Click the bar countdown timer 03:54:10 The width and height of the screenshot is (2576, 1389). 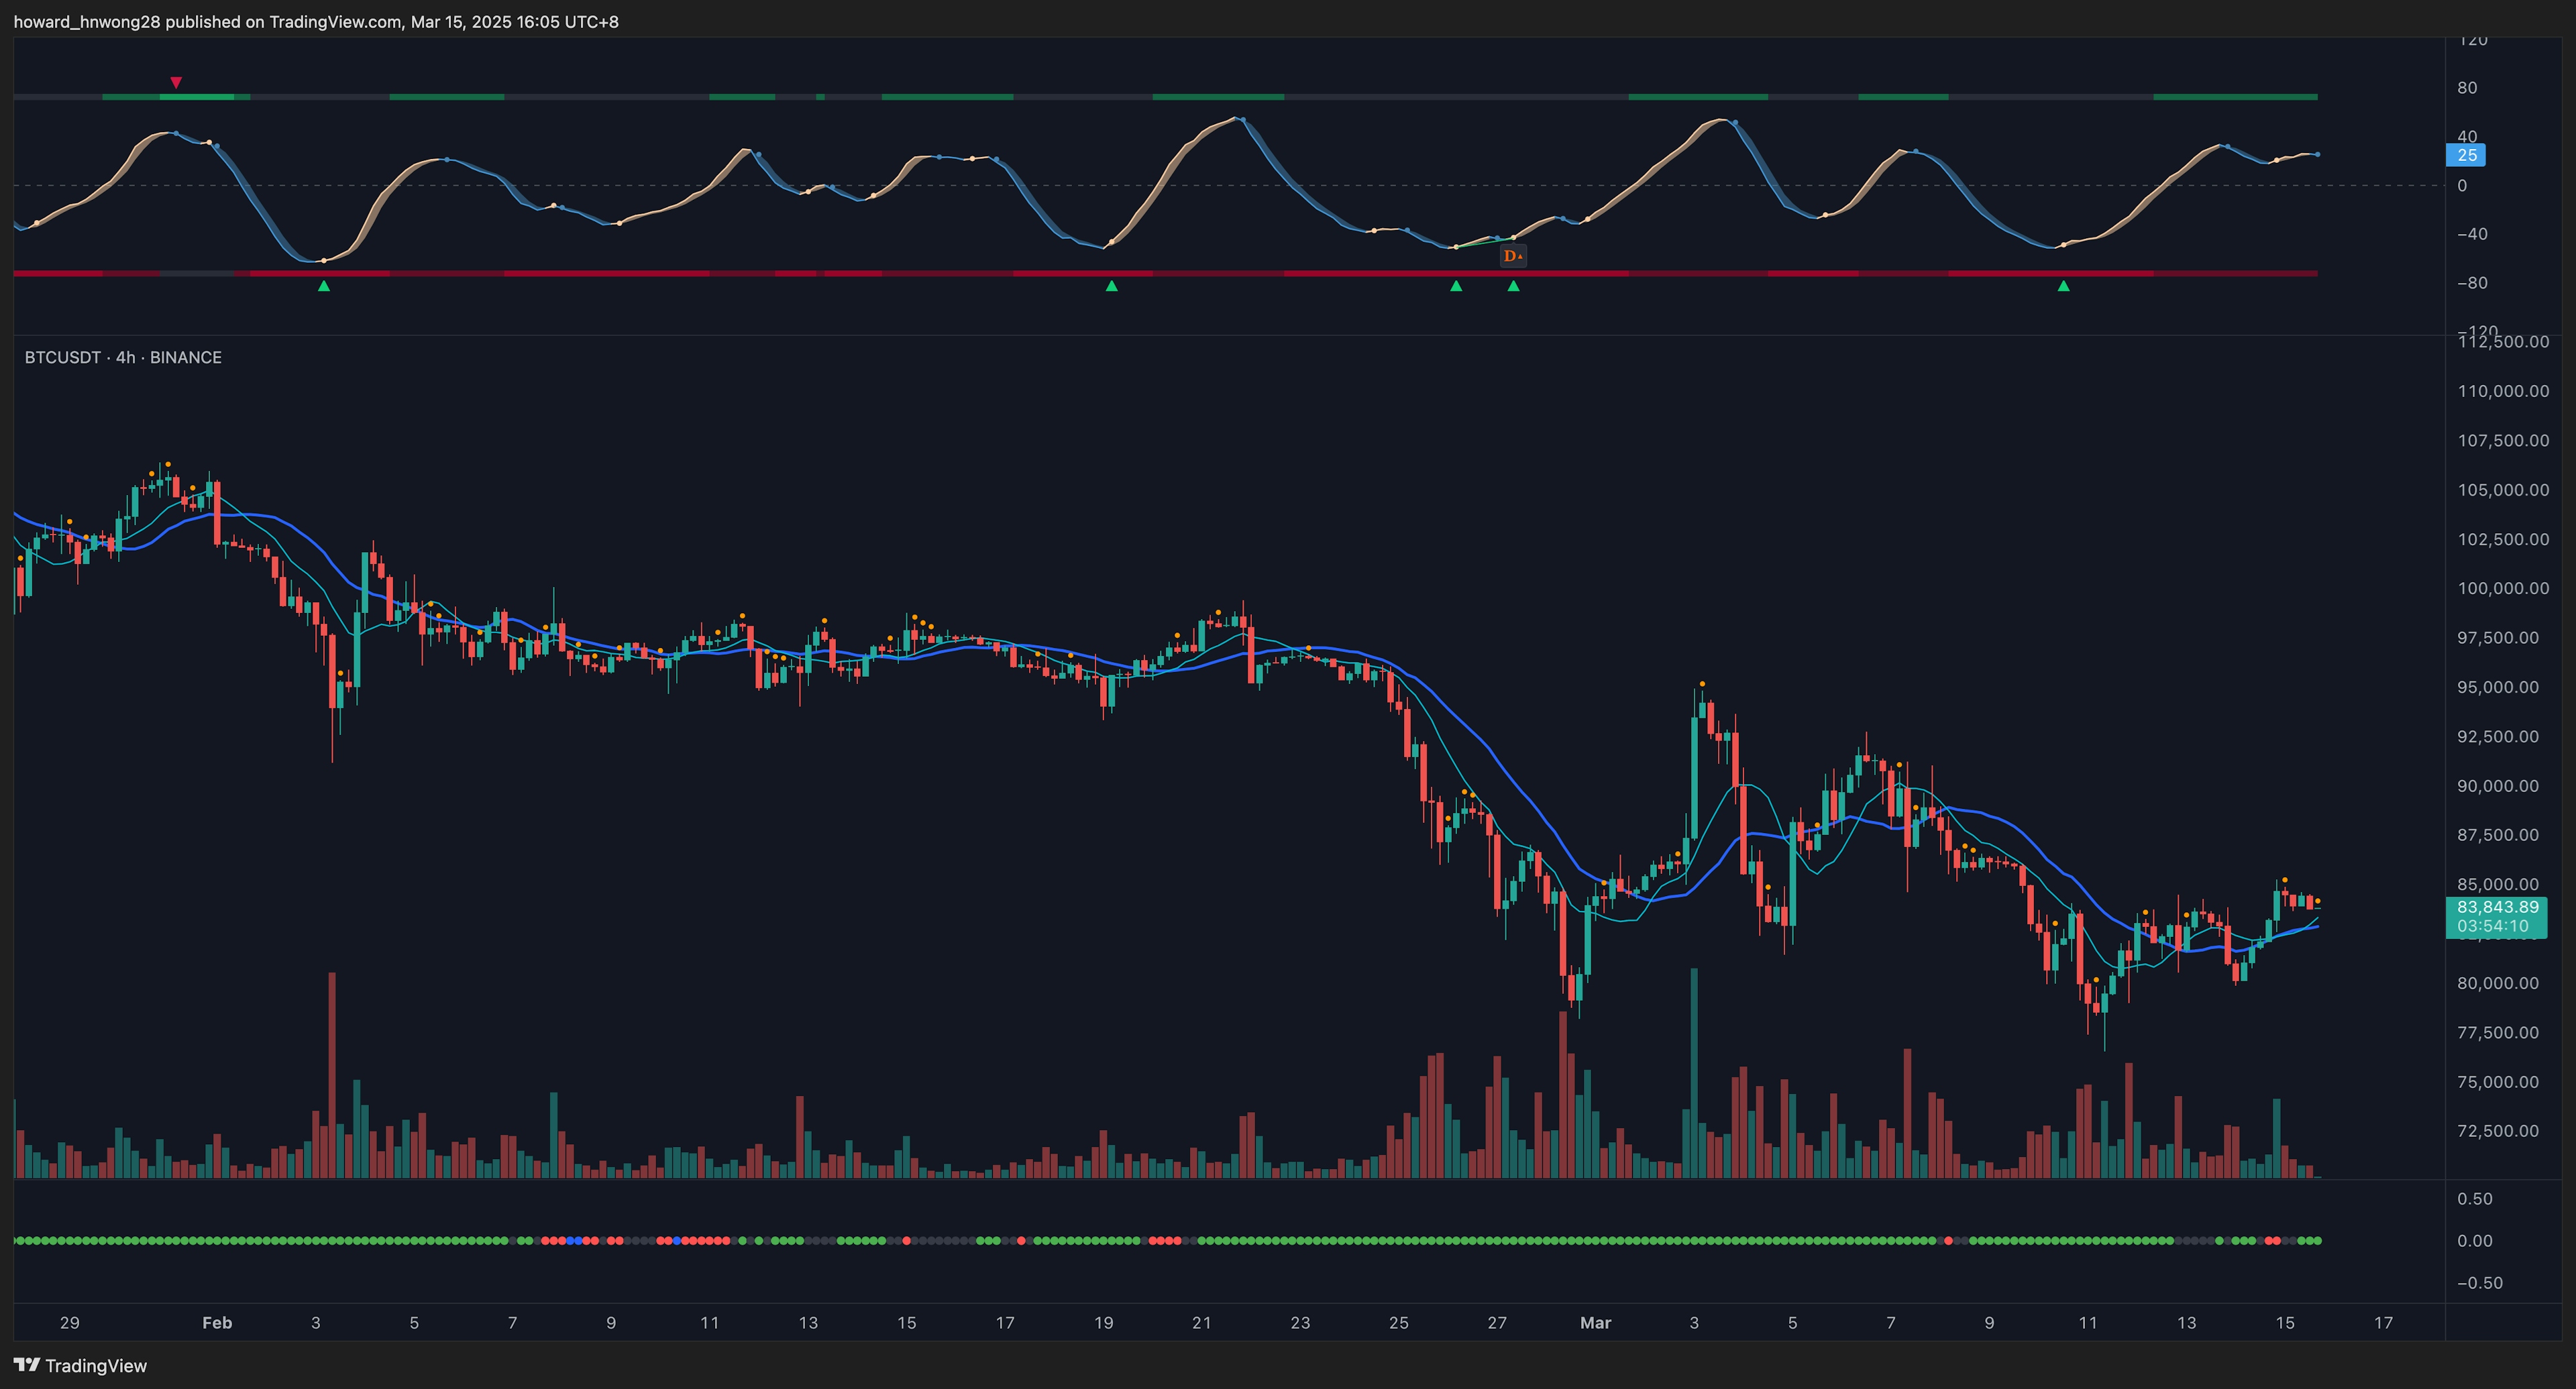2492,926
